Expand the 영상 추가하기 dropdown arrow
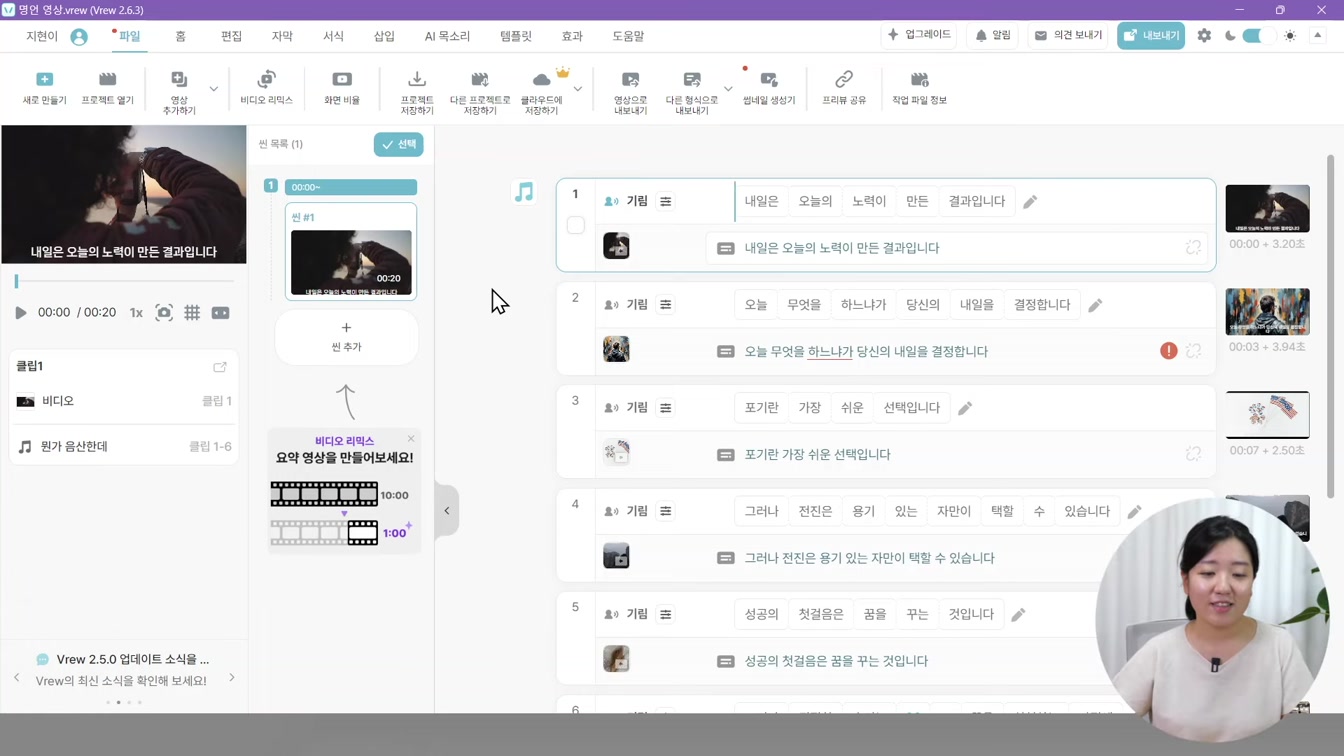 tap(213, 89)
